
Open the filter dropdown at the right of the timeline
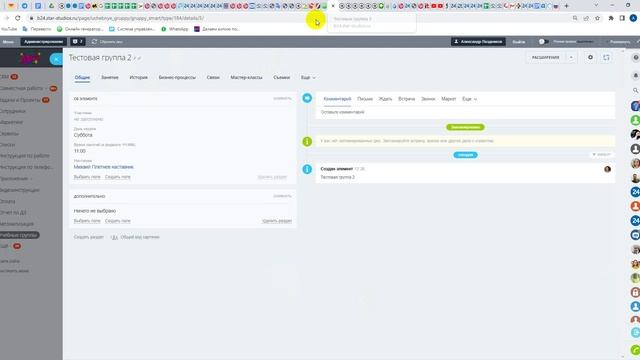point(602,155)
